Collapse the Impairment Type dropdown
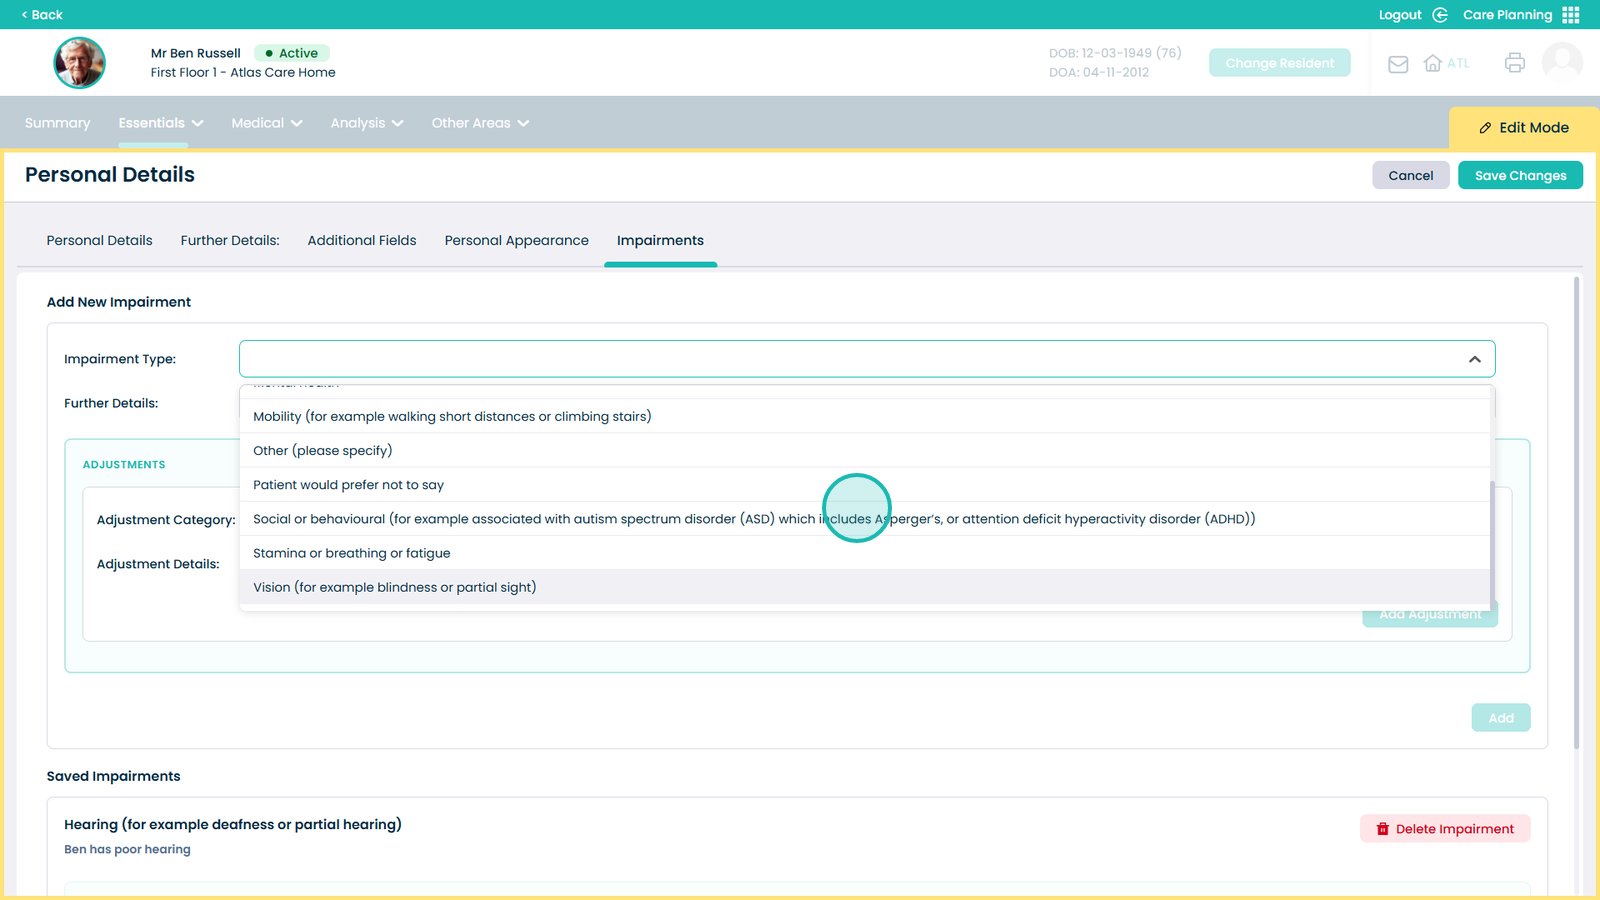Screen dimensions: 1600x900 [x=1474, y=359]
